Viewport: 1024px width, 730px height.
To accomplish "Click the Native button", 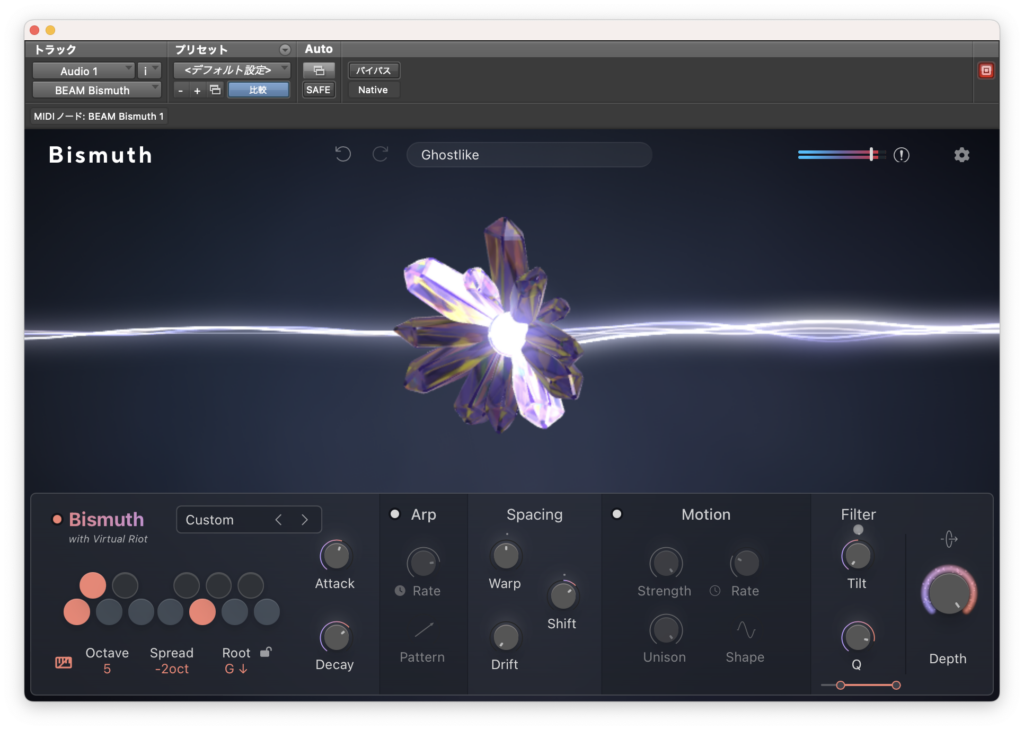I will pyautogui.click(x=373, y=90).
